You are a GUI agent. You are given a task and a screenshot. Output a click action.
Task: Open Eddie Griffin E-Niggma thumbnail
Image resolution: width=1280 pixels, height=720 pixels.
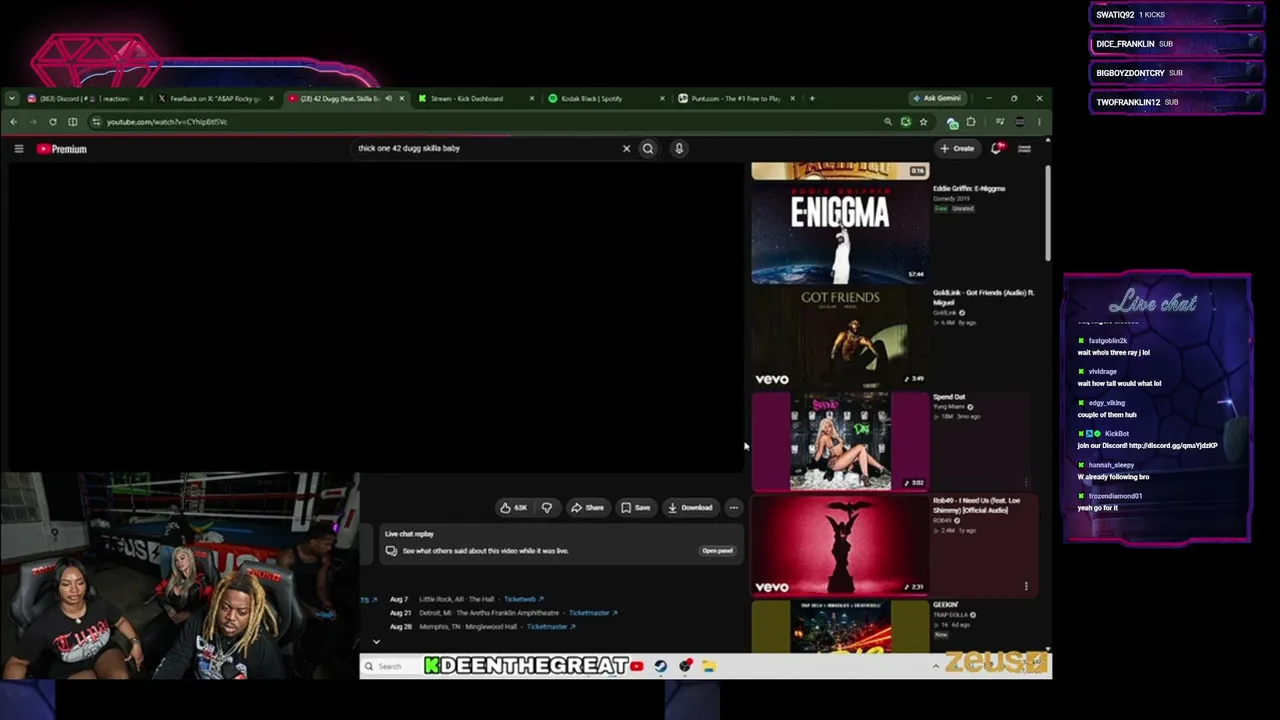[840, 233]
